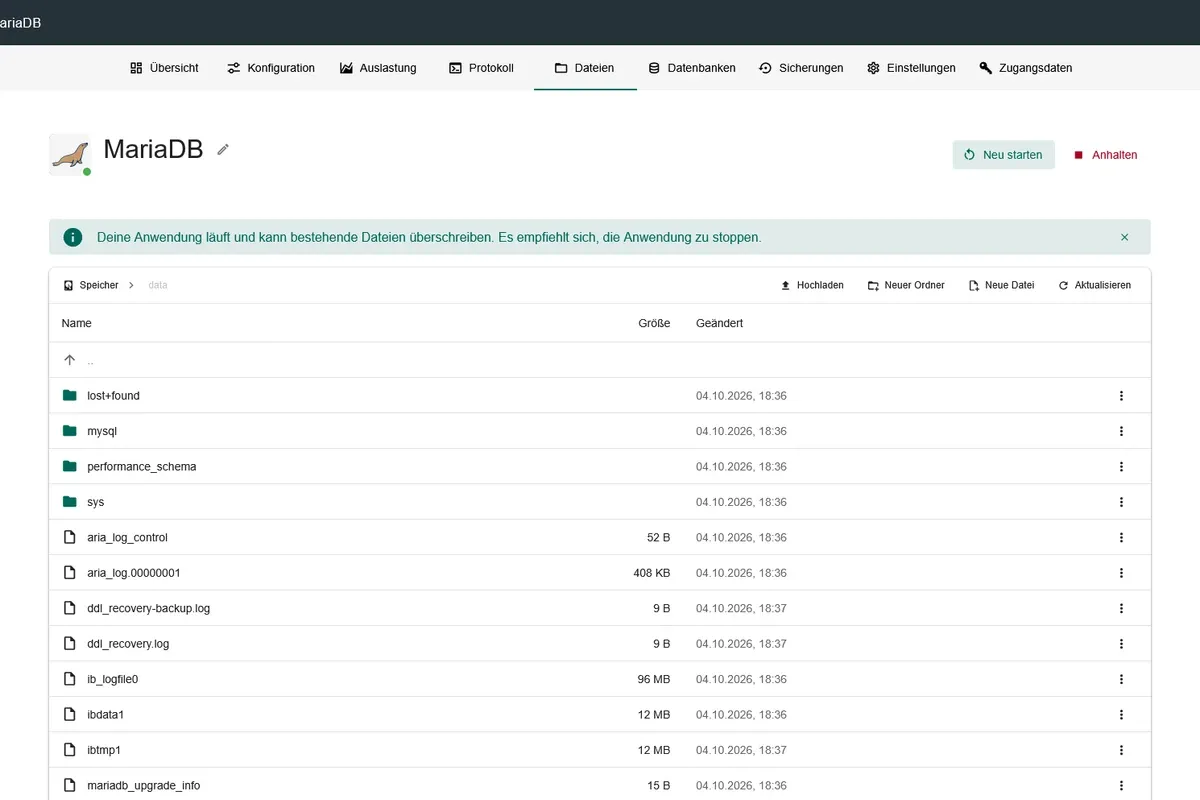Create a file with Neue Datei
Image resolution: width=1200 pixels, height=800 pixels.
click(x=1001, y=285)
